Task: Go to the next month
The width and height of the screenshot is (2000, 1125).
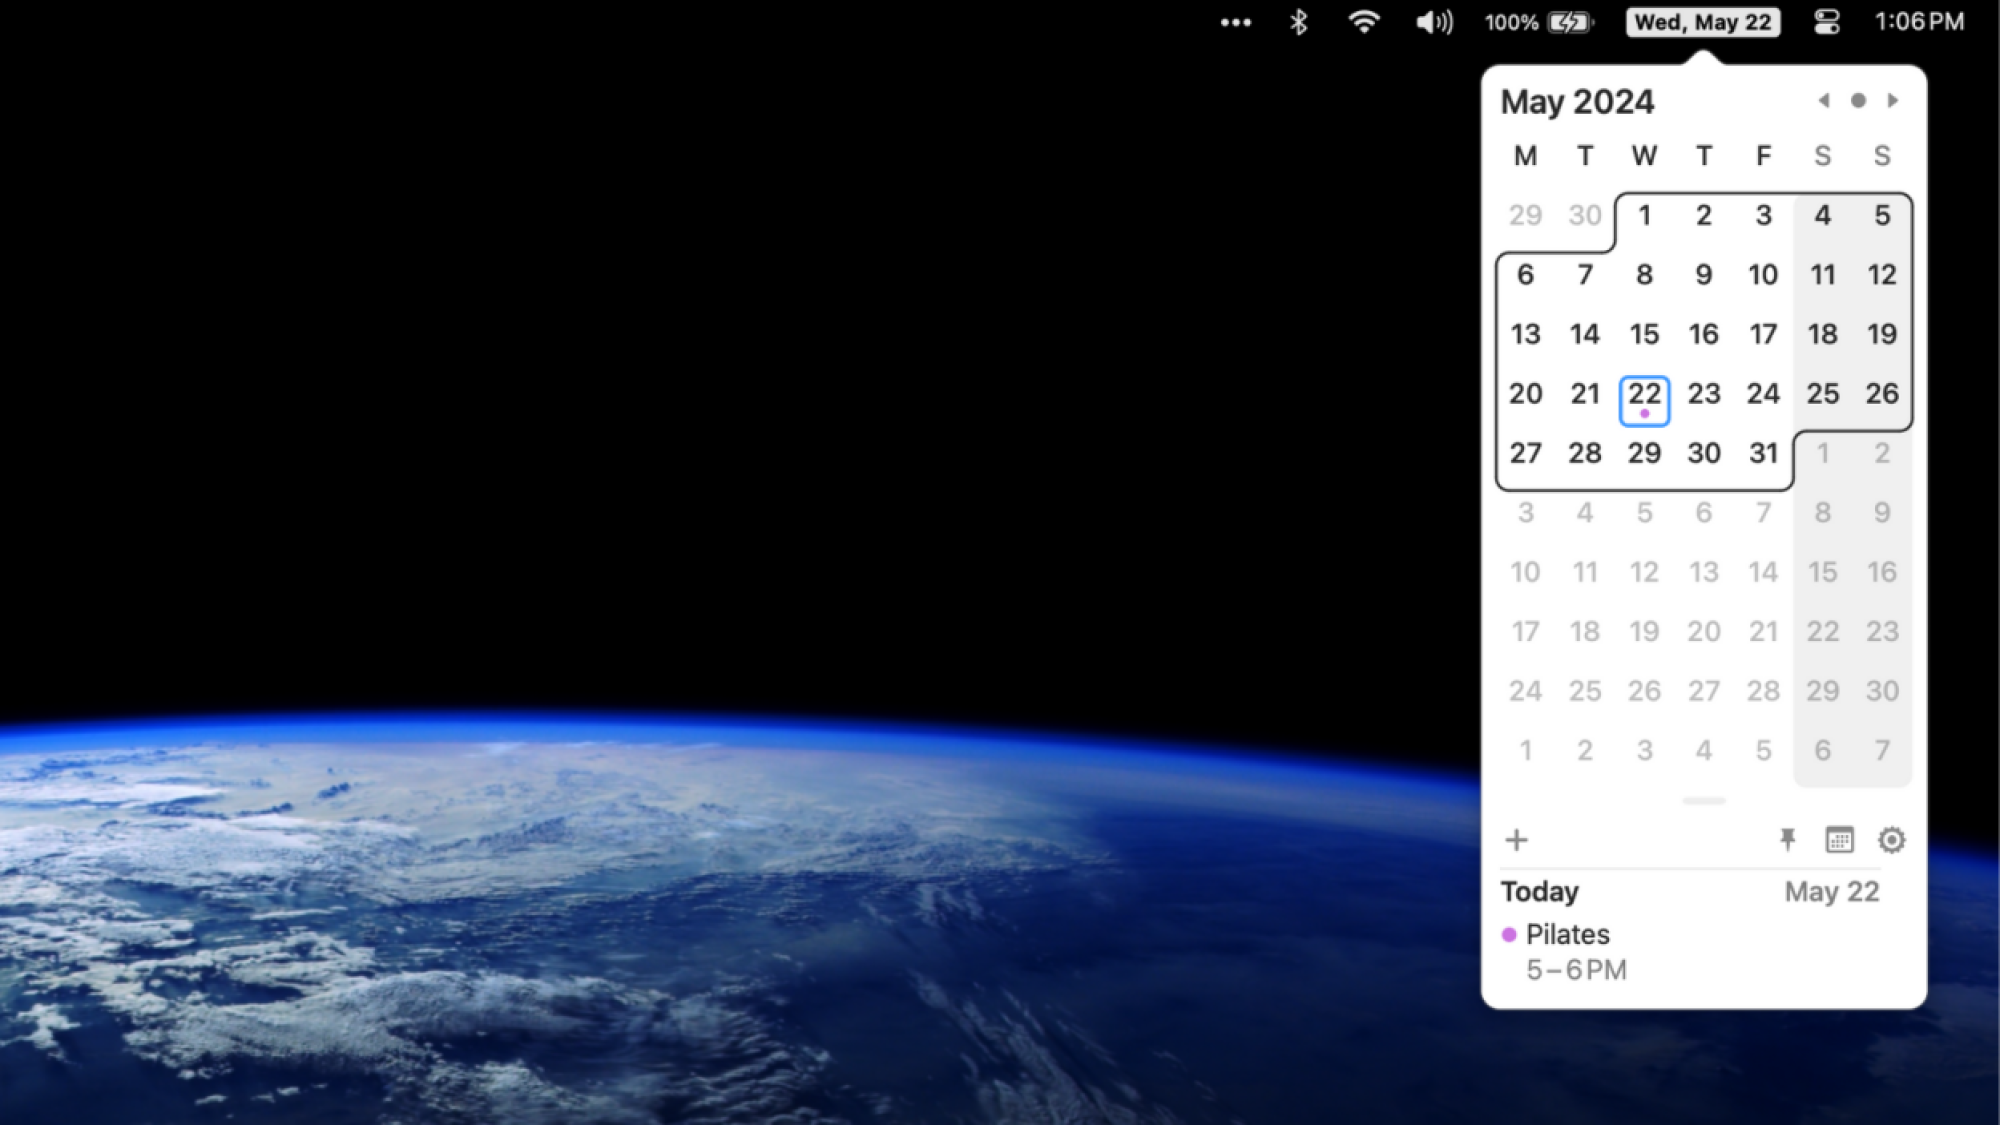Action: coord(1892,100)
